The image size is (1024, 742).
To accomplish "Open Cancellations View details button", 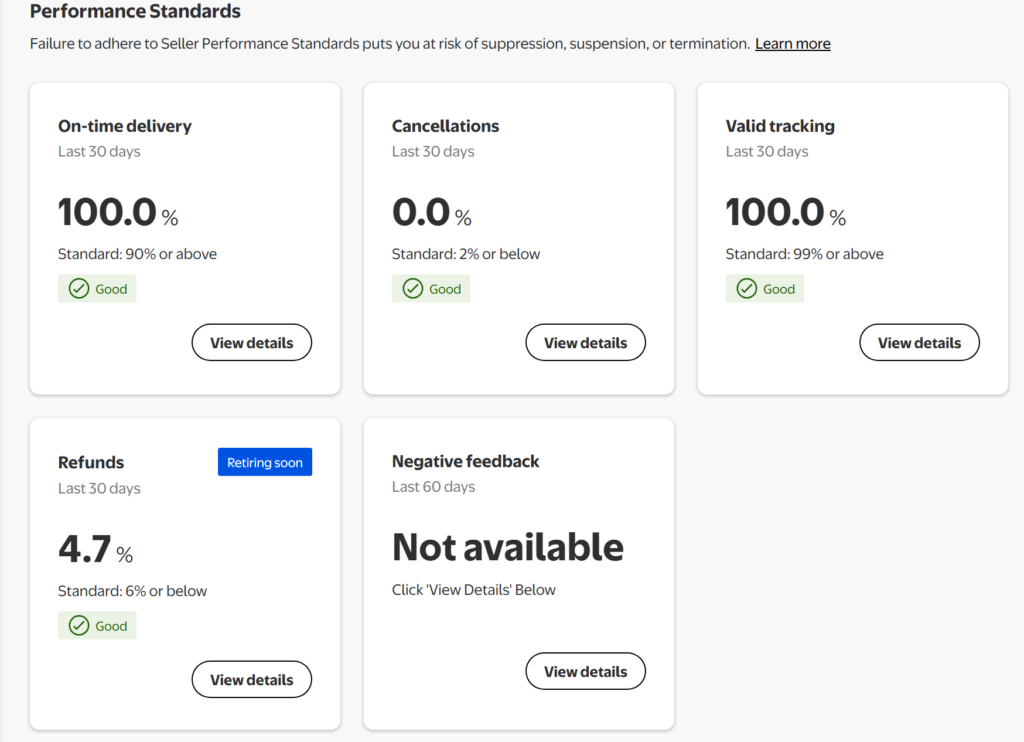I will click(585, 343).
